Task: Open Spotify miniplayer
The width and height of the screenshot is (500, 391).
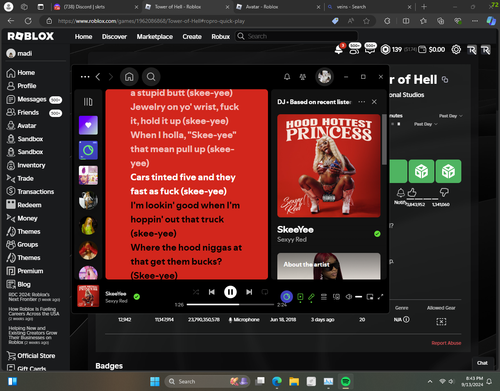Action: point(370,297)
